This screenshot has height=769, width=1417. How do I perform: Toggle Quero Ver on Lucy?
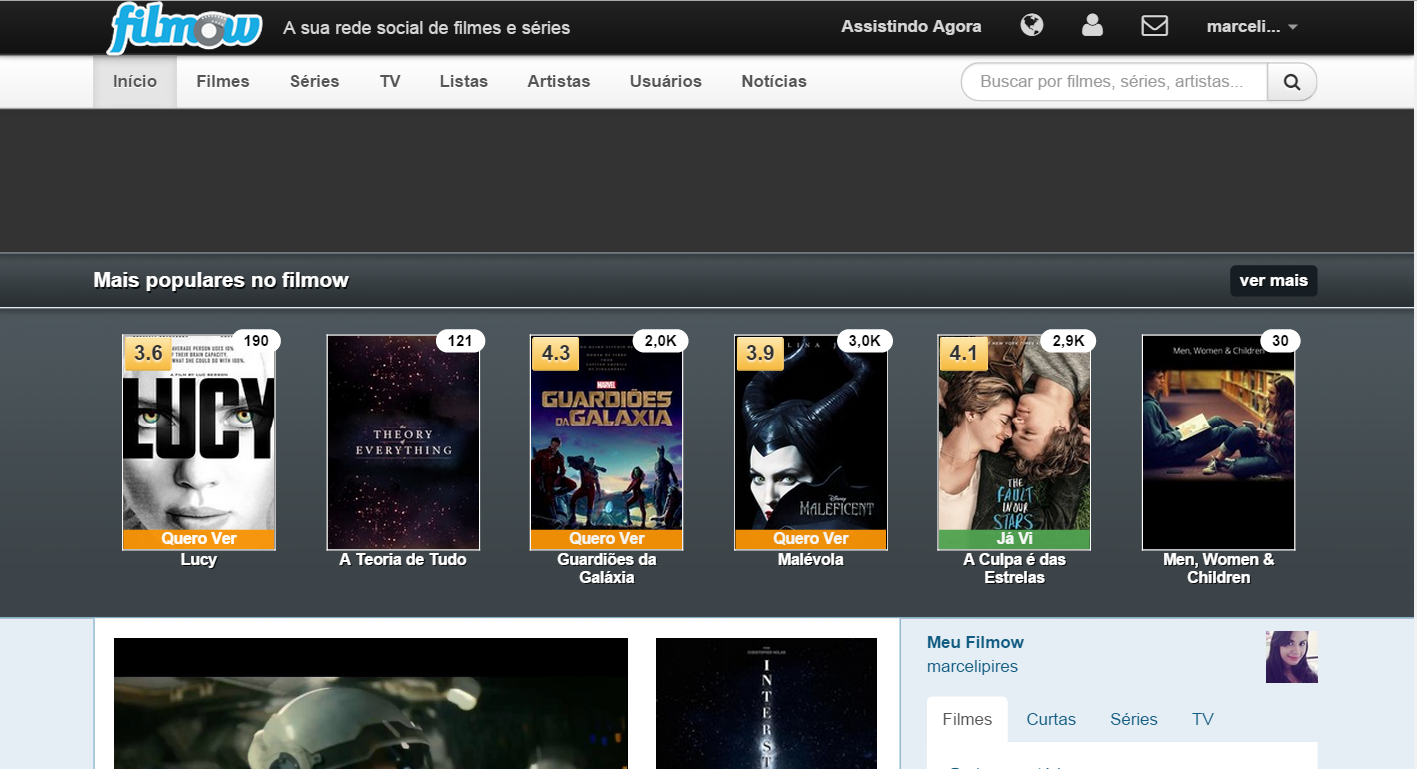pos(199,539)
